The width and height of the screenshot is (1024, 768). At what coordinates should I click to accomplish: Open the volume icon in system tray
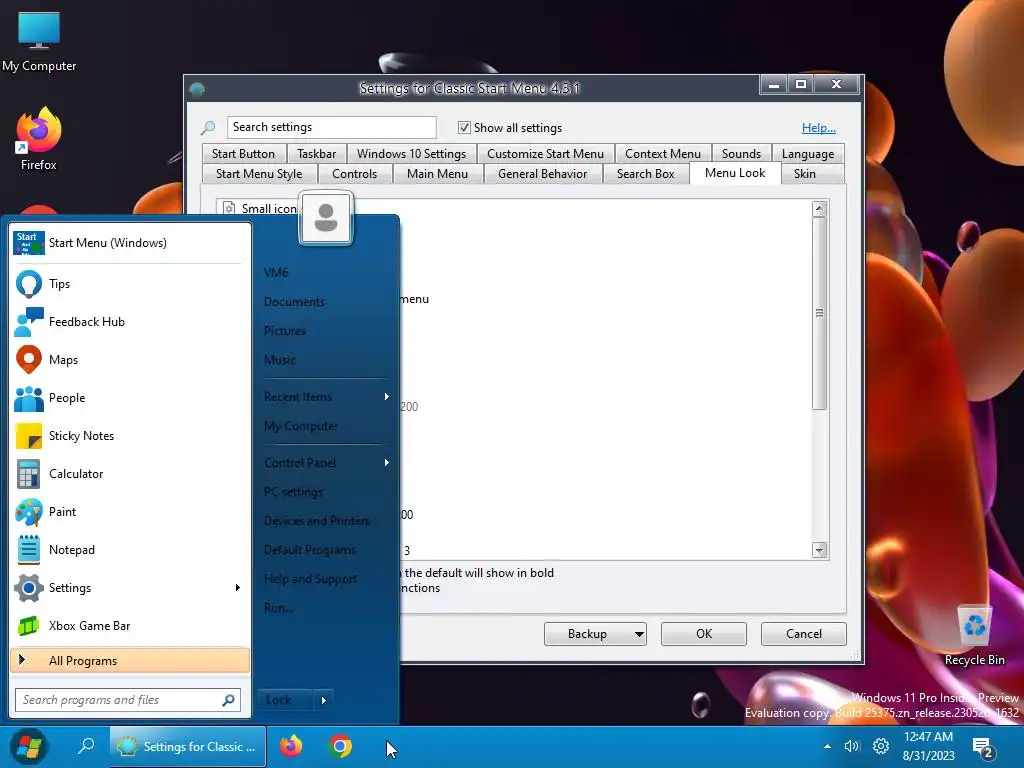point(852,746)
